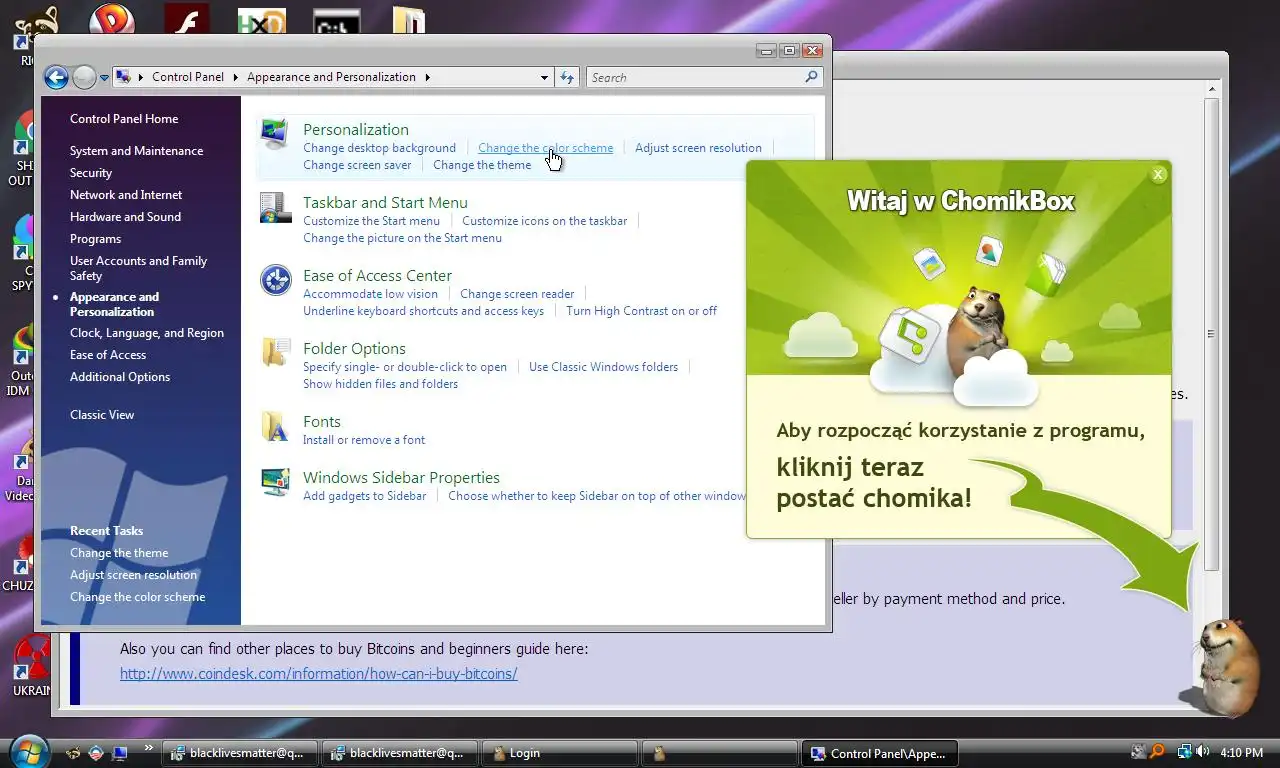Click the third quick launch icon
Image resolution: width=1280 pixels, height=768 pixels.
[x=120, y=752]
